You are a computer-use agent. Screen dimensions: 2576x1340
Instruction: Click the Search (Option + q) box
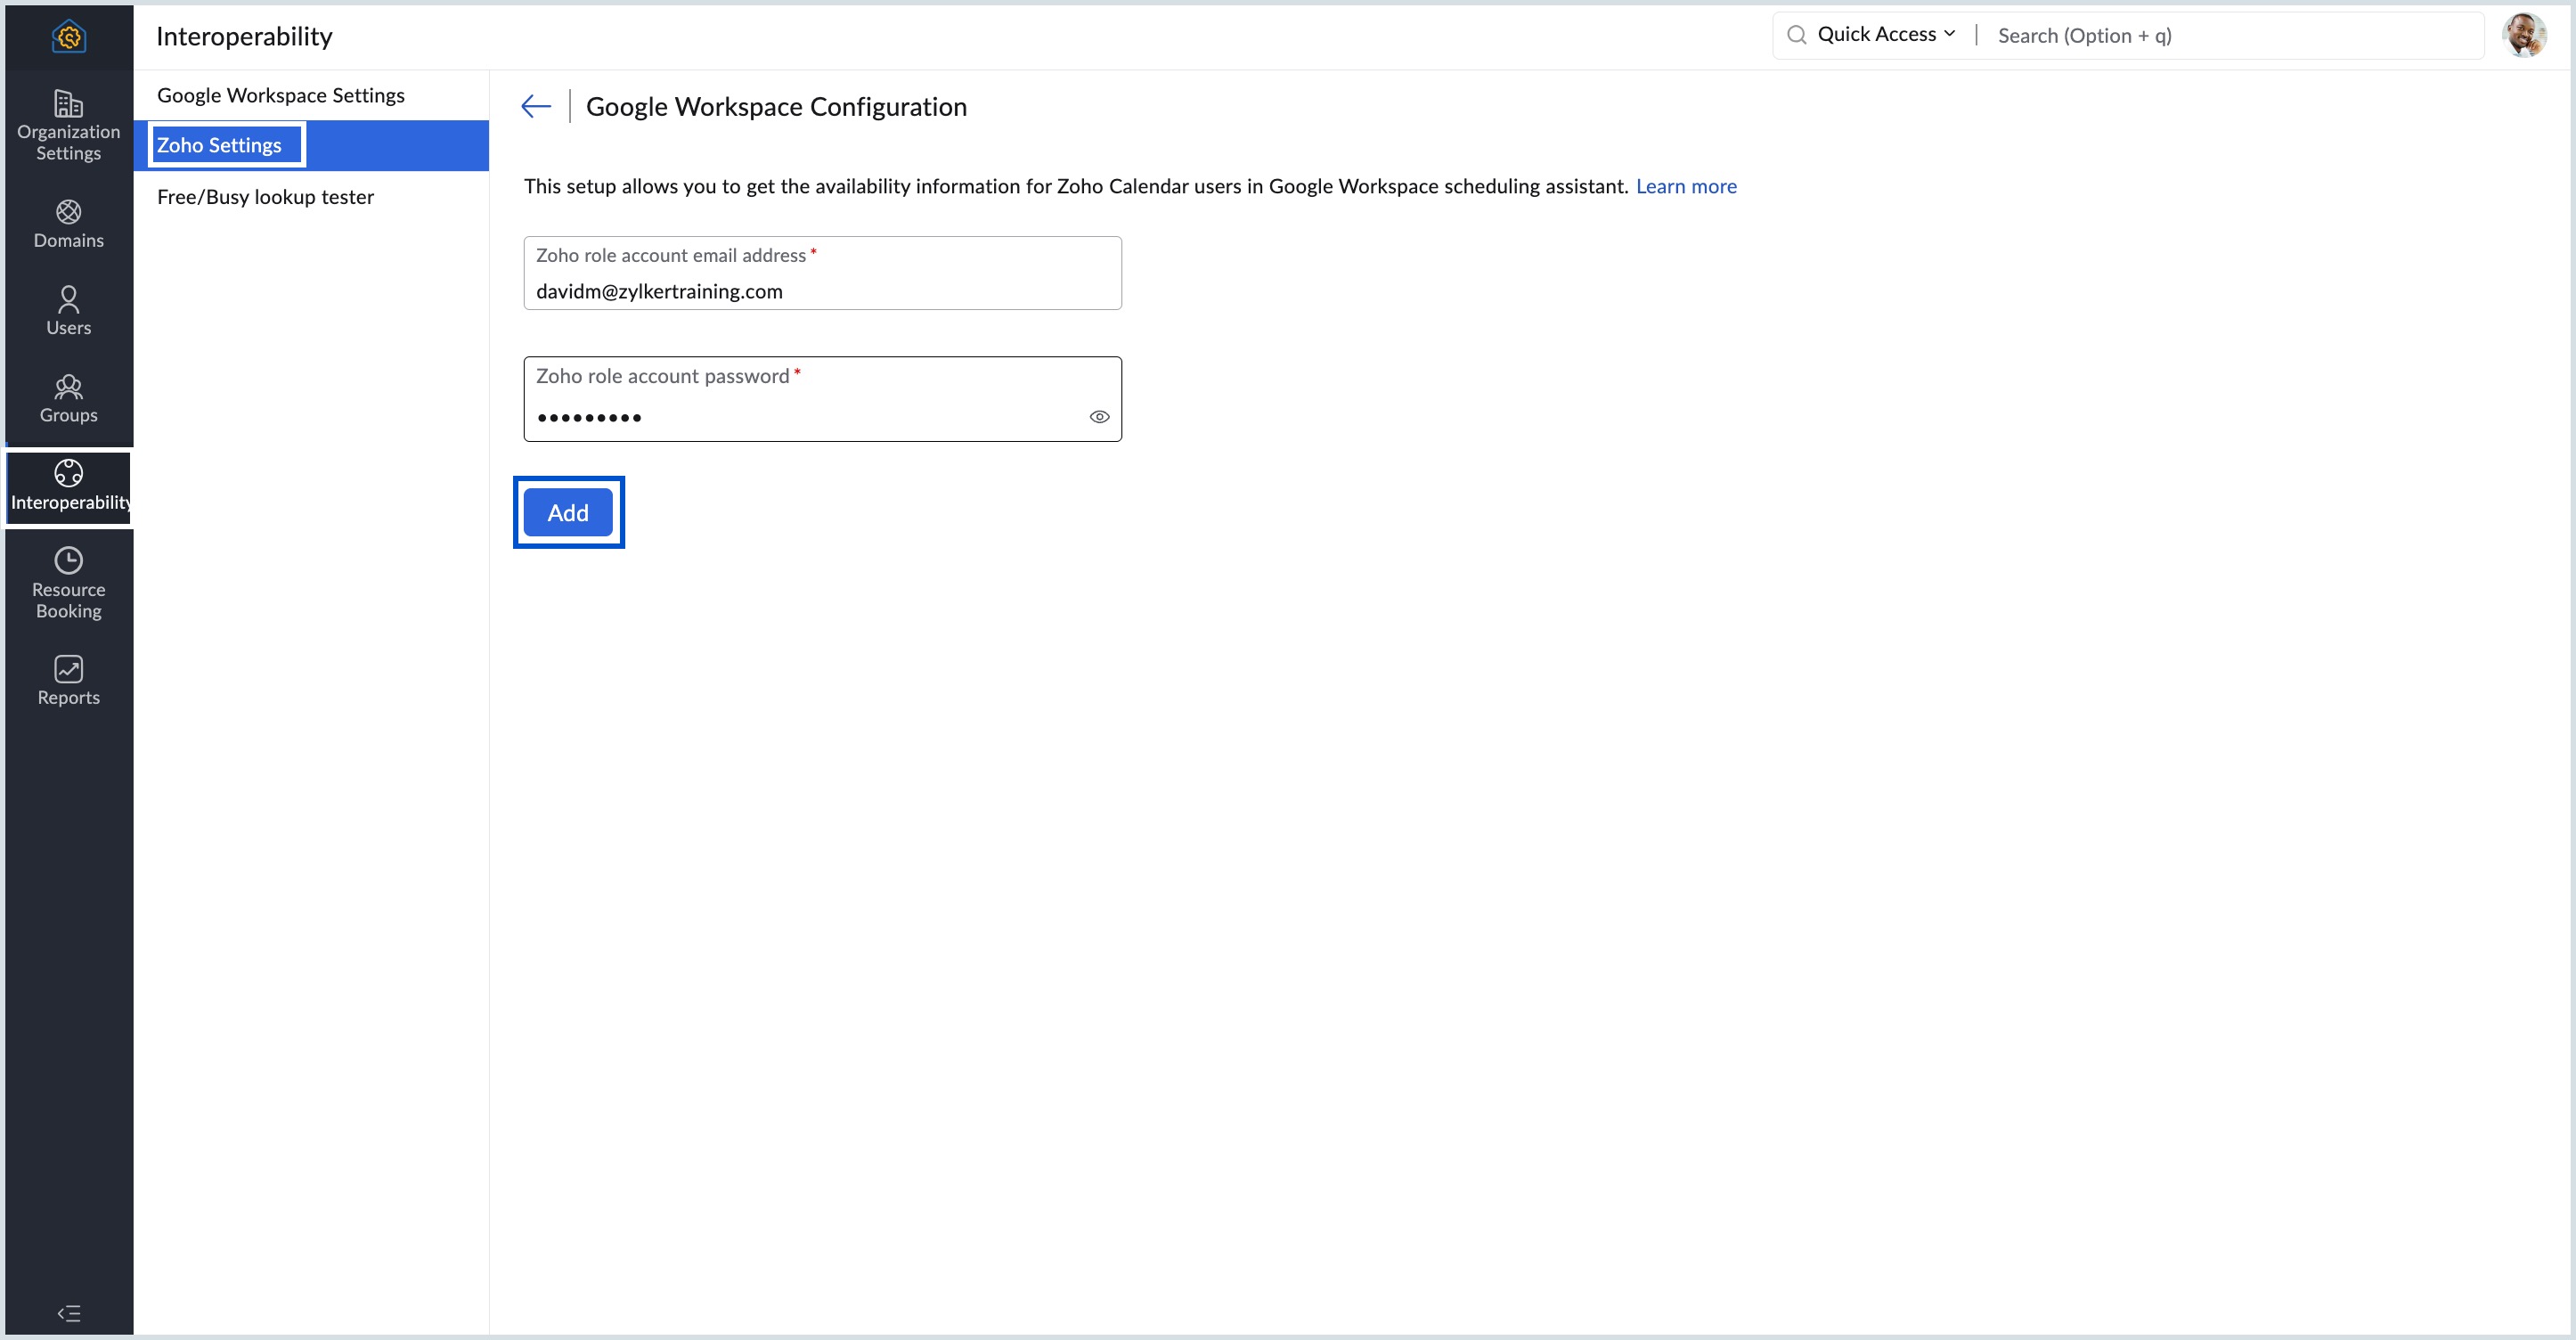(2235, 36)
